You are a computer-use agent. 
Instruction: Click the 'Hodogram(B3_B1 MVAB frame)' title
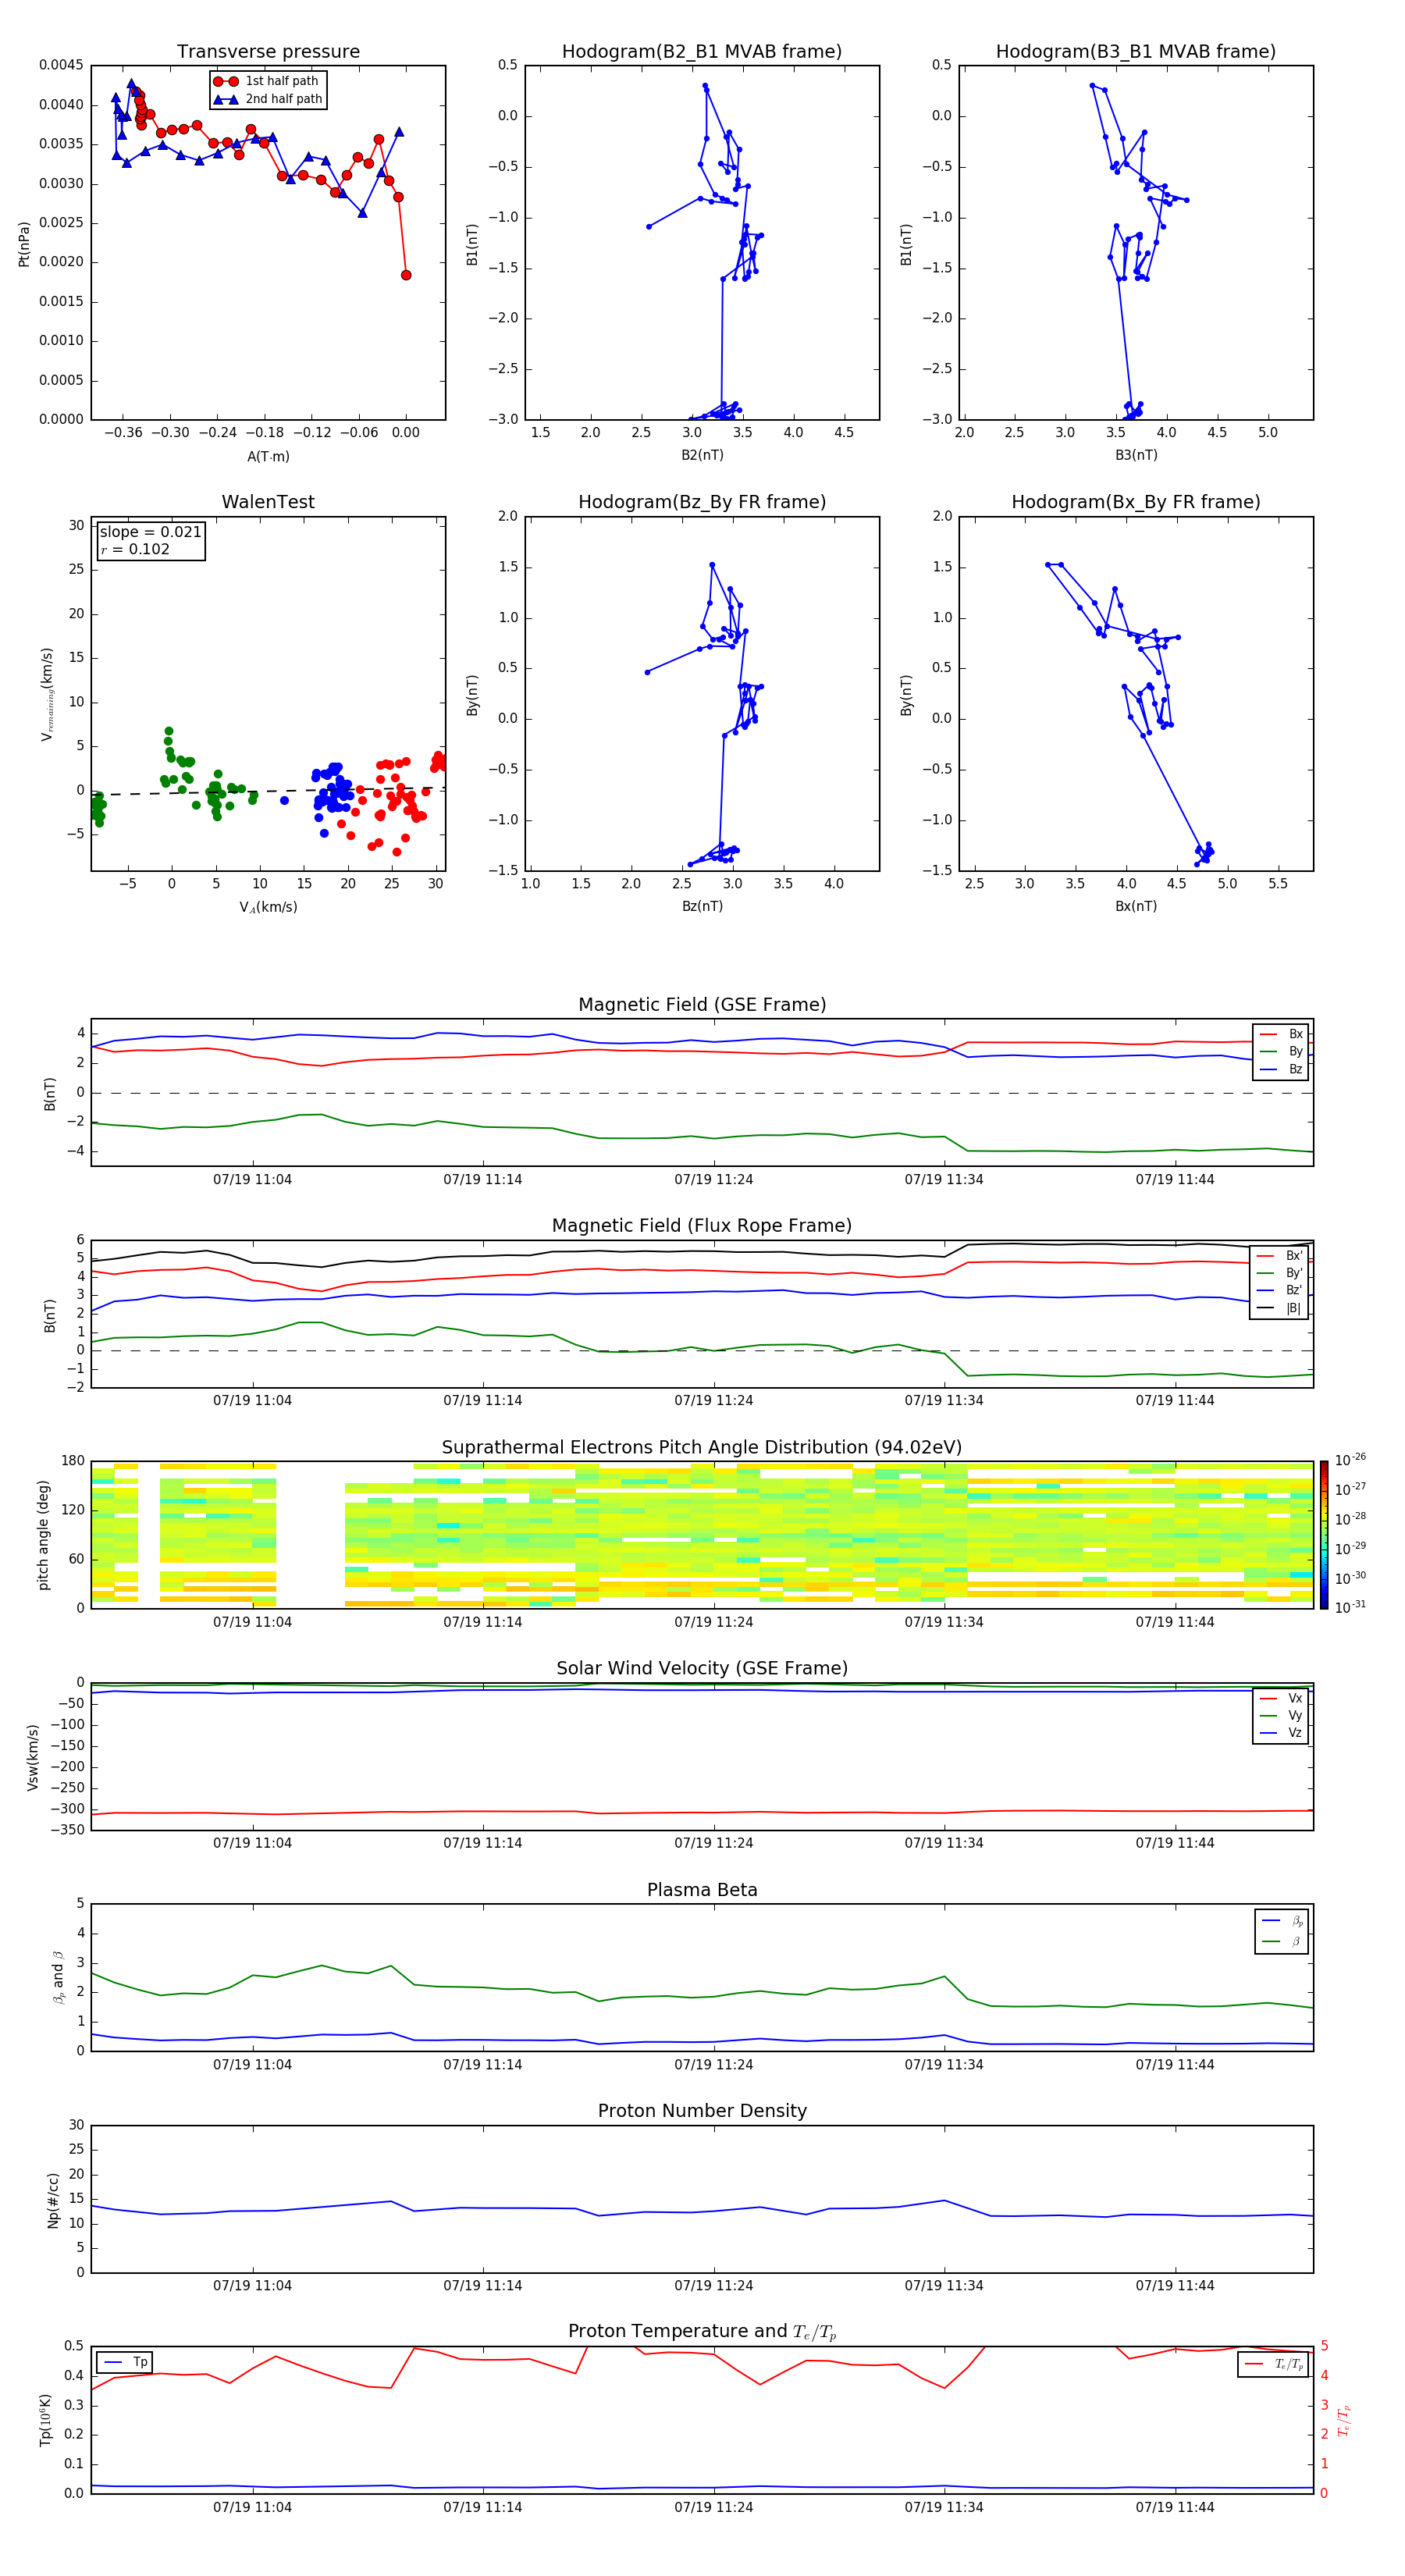[1136, 52]
